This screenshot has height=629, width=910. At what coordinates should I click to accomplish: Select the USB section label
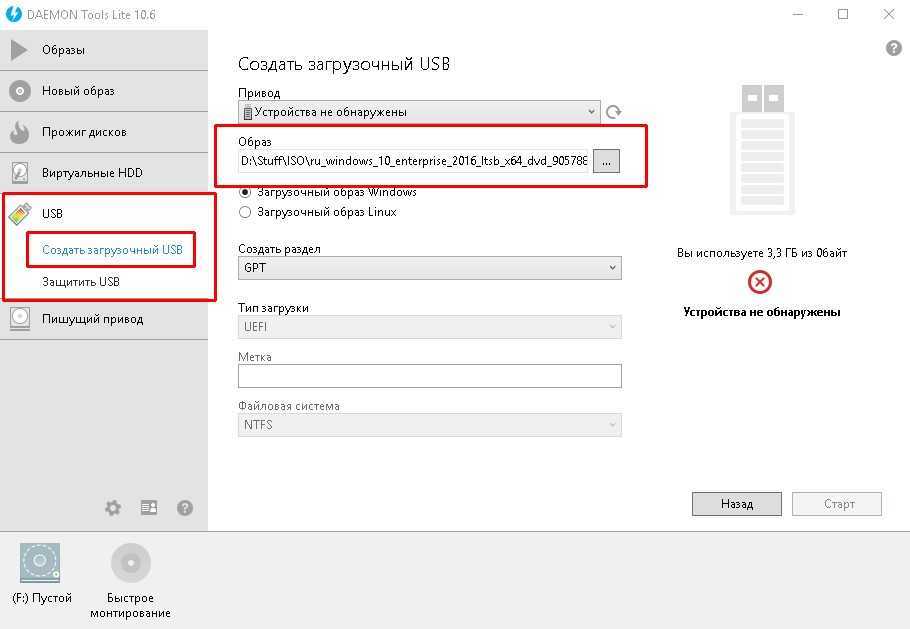tap(52, 214)
